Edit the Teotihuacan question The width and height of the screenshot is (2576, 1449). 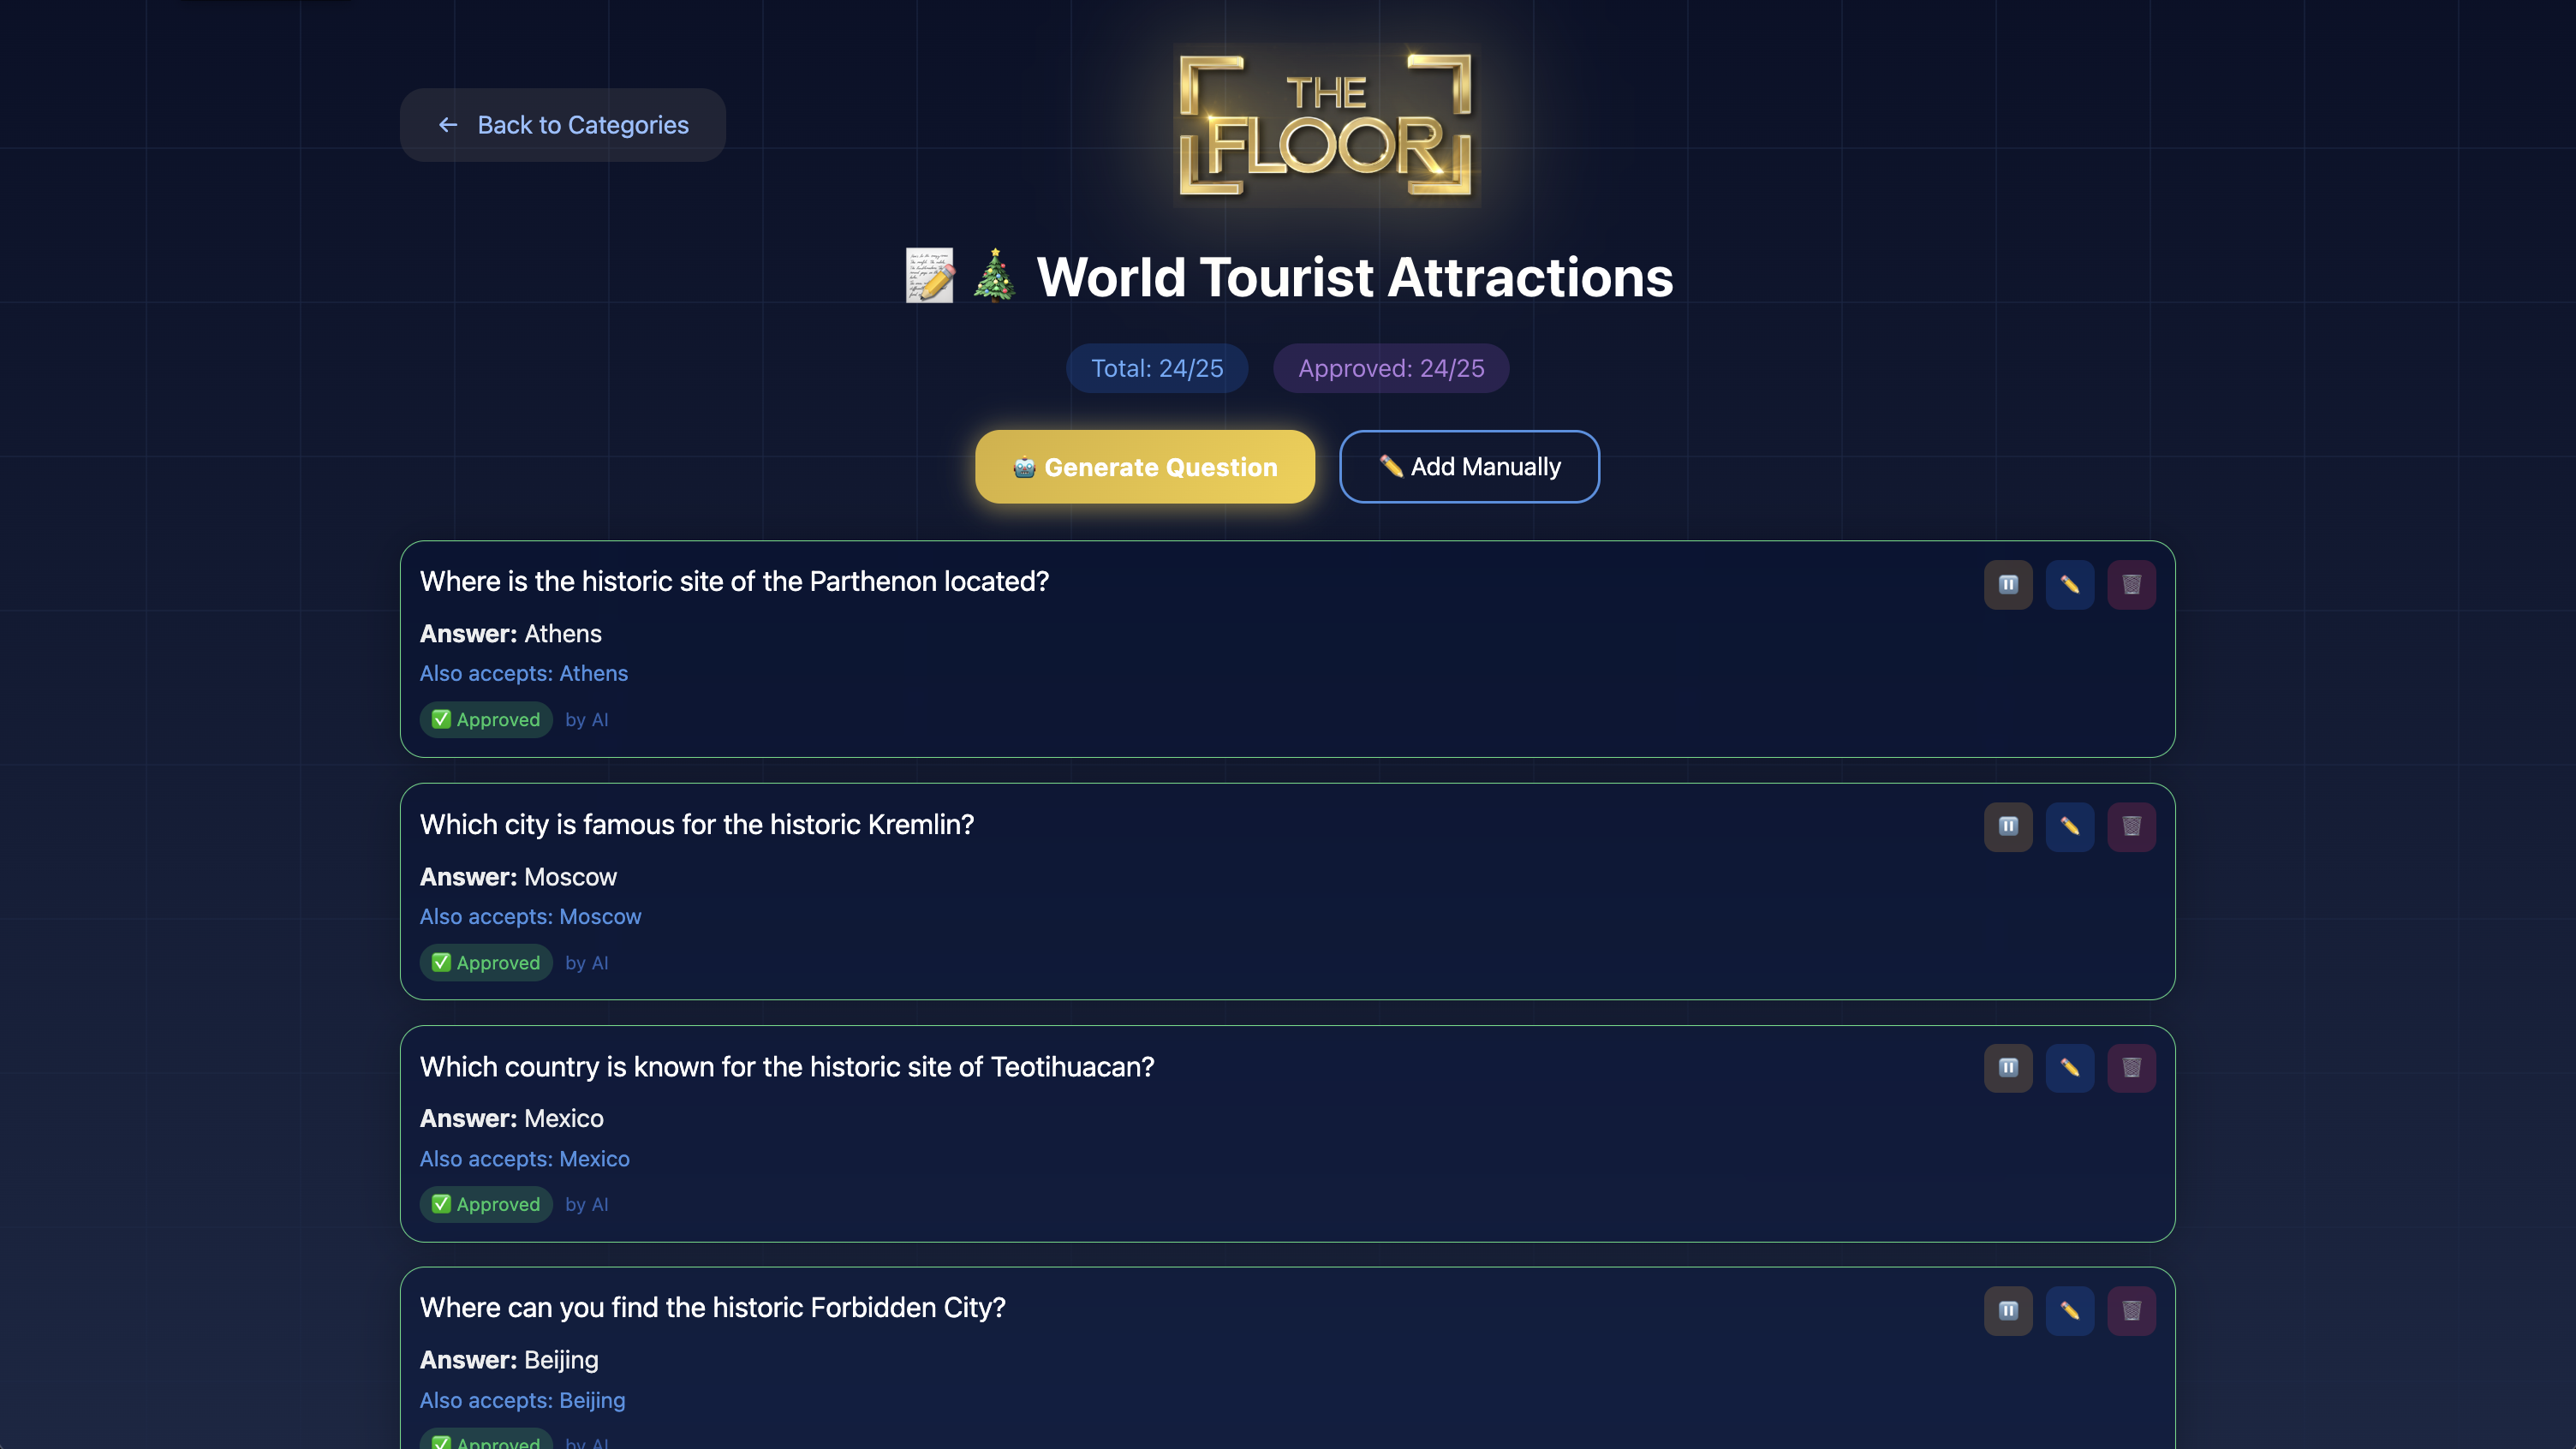2069,1068
